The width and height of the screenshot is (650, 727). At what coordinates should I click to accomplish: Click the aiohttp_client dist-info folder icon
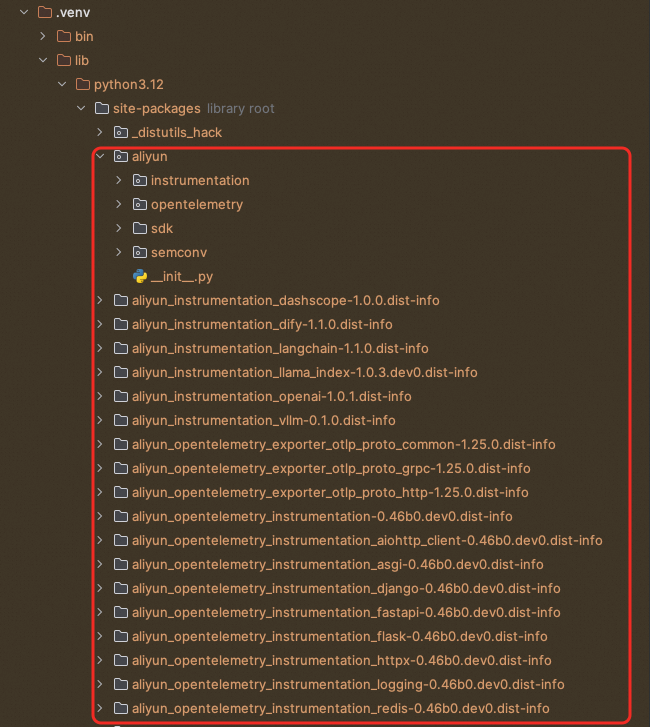121,540
